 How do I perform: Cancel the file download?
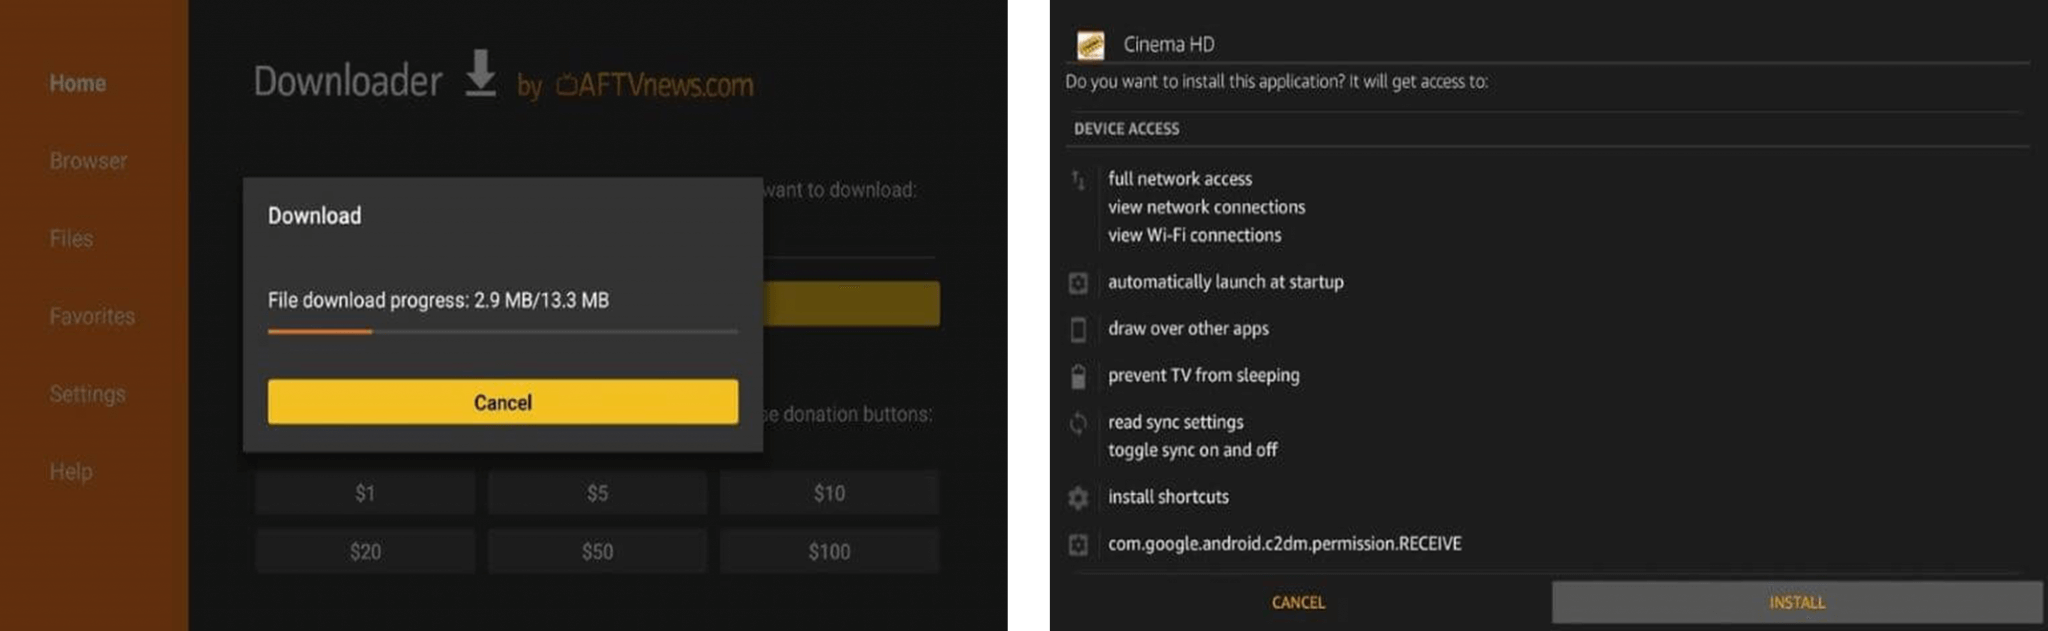(502, 401)
